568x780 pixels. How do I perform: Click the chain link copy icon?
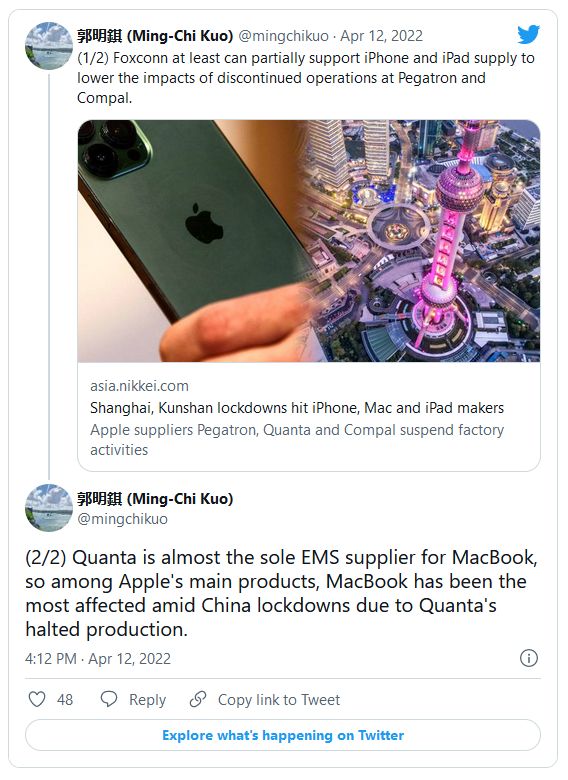198,699
